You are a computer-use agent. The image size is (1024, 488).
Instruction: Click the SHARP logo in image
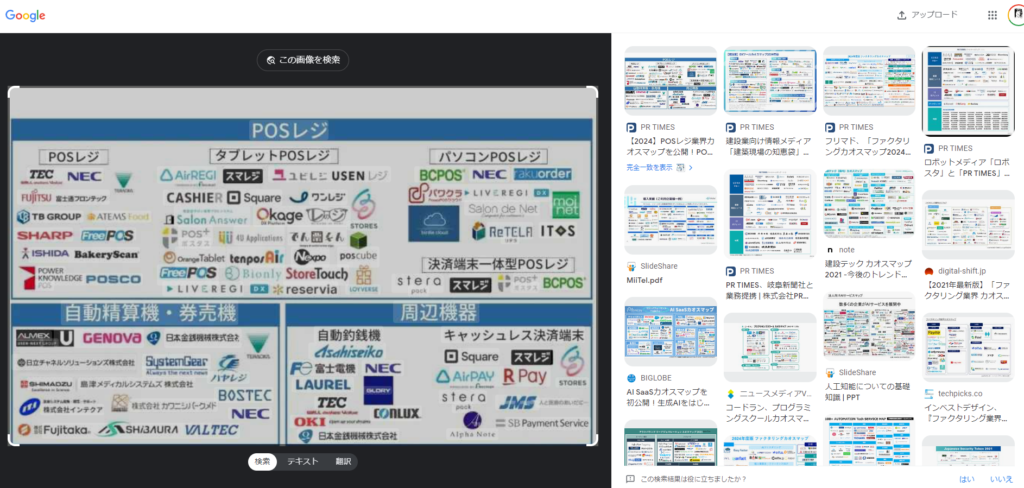coord(45,235)
